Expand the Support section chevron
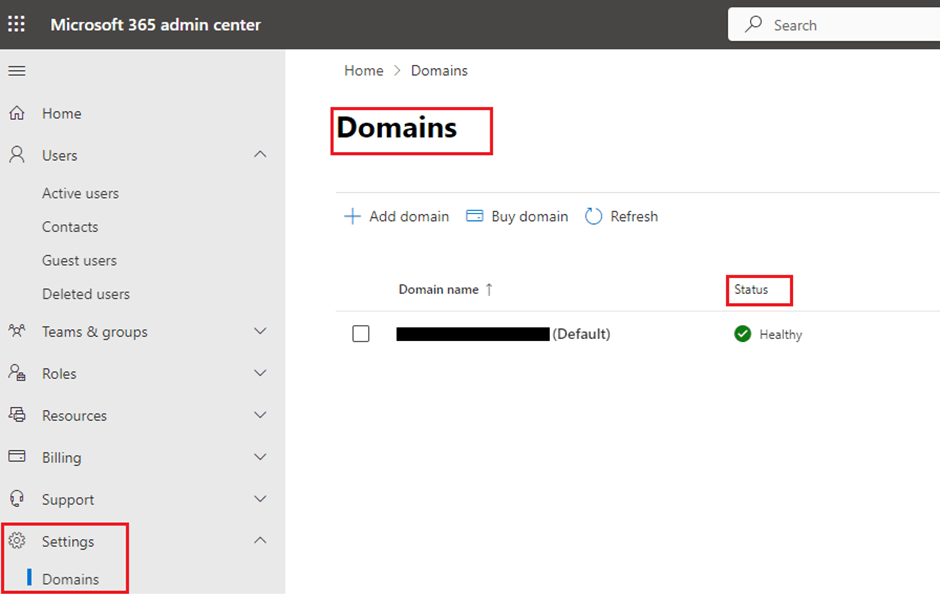The image size is (940, 597). tap(260, 499)
